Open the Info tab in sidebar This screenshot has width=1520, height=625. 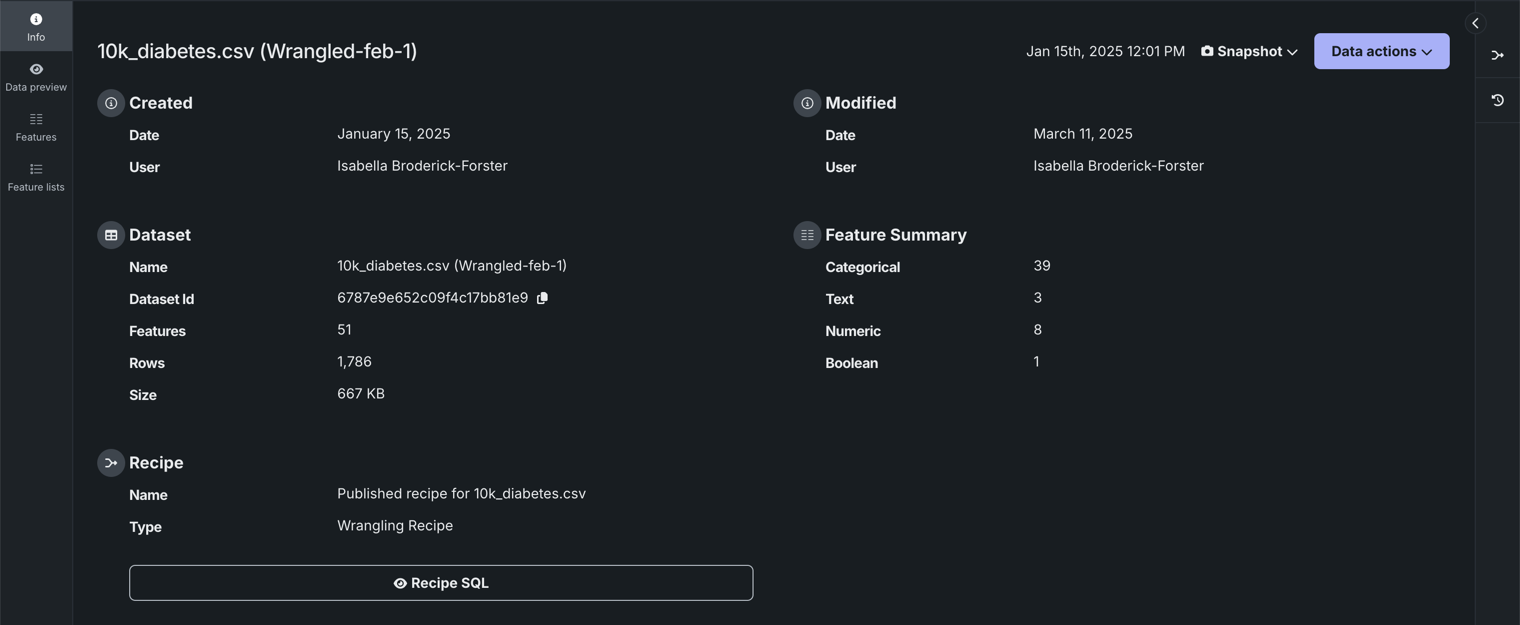36,27
